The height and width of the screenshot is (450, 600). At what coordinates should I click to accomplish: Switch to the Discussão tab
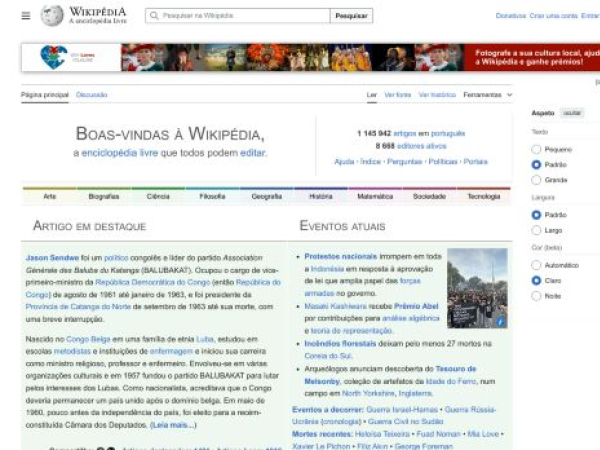click(91, 95)
